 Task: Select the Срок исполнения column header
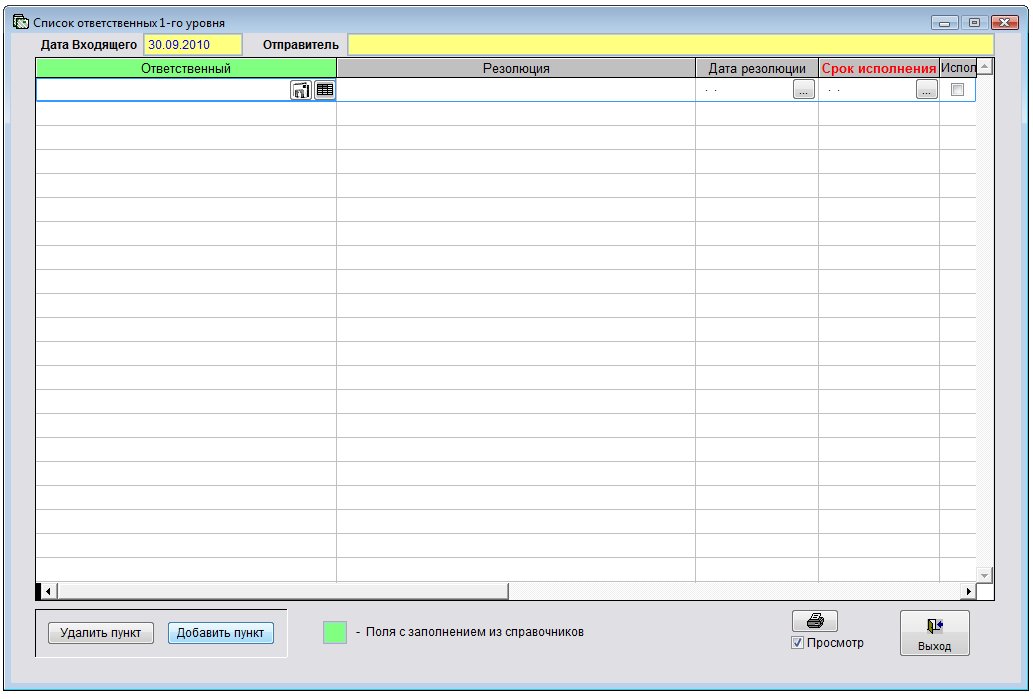tap(879, 69)
